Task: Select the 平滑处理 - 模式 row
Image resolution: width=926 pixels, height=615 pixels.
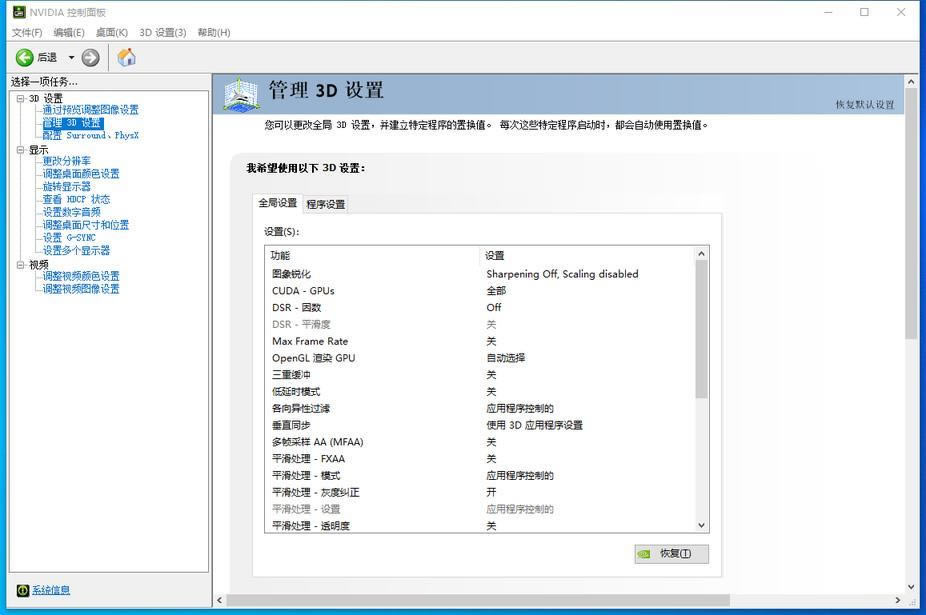Action: [480, 476]
